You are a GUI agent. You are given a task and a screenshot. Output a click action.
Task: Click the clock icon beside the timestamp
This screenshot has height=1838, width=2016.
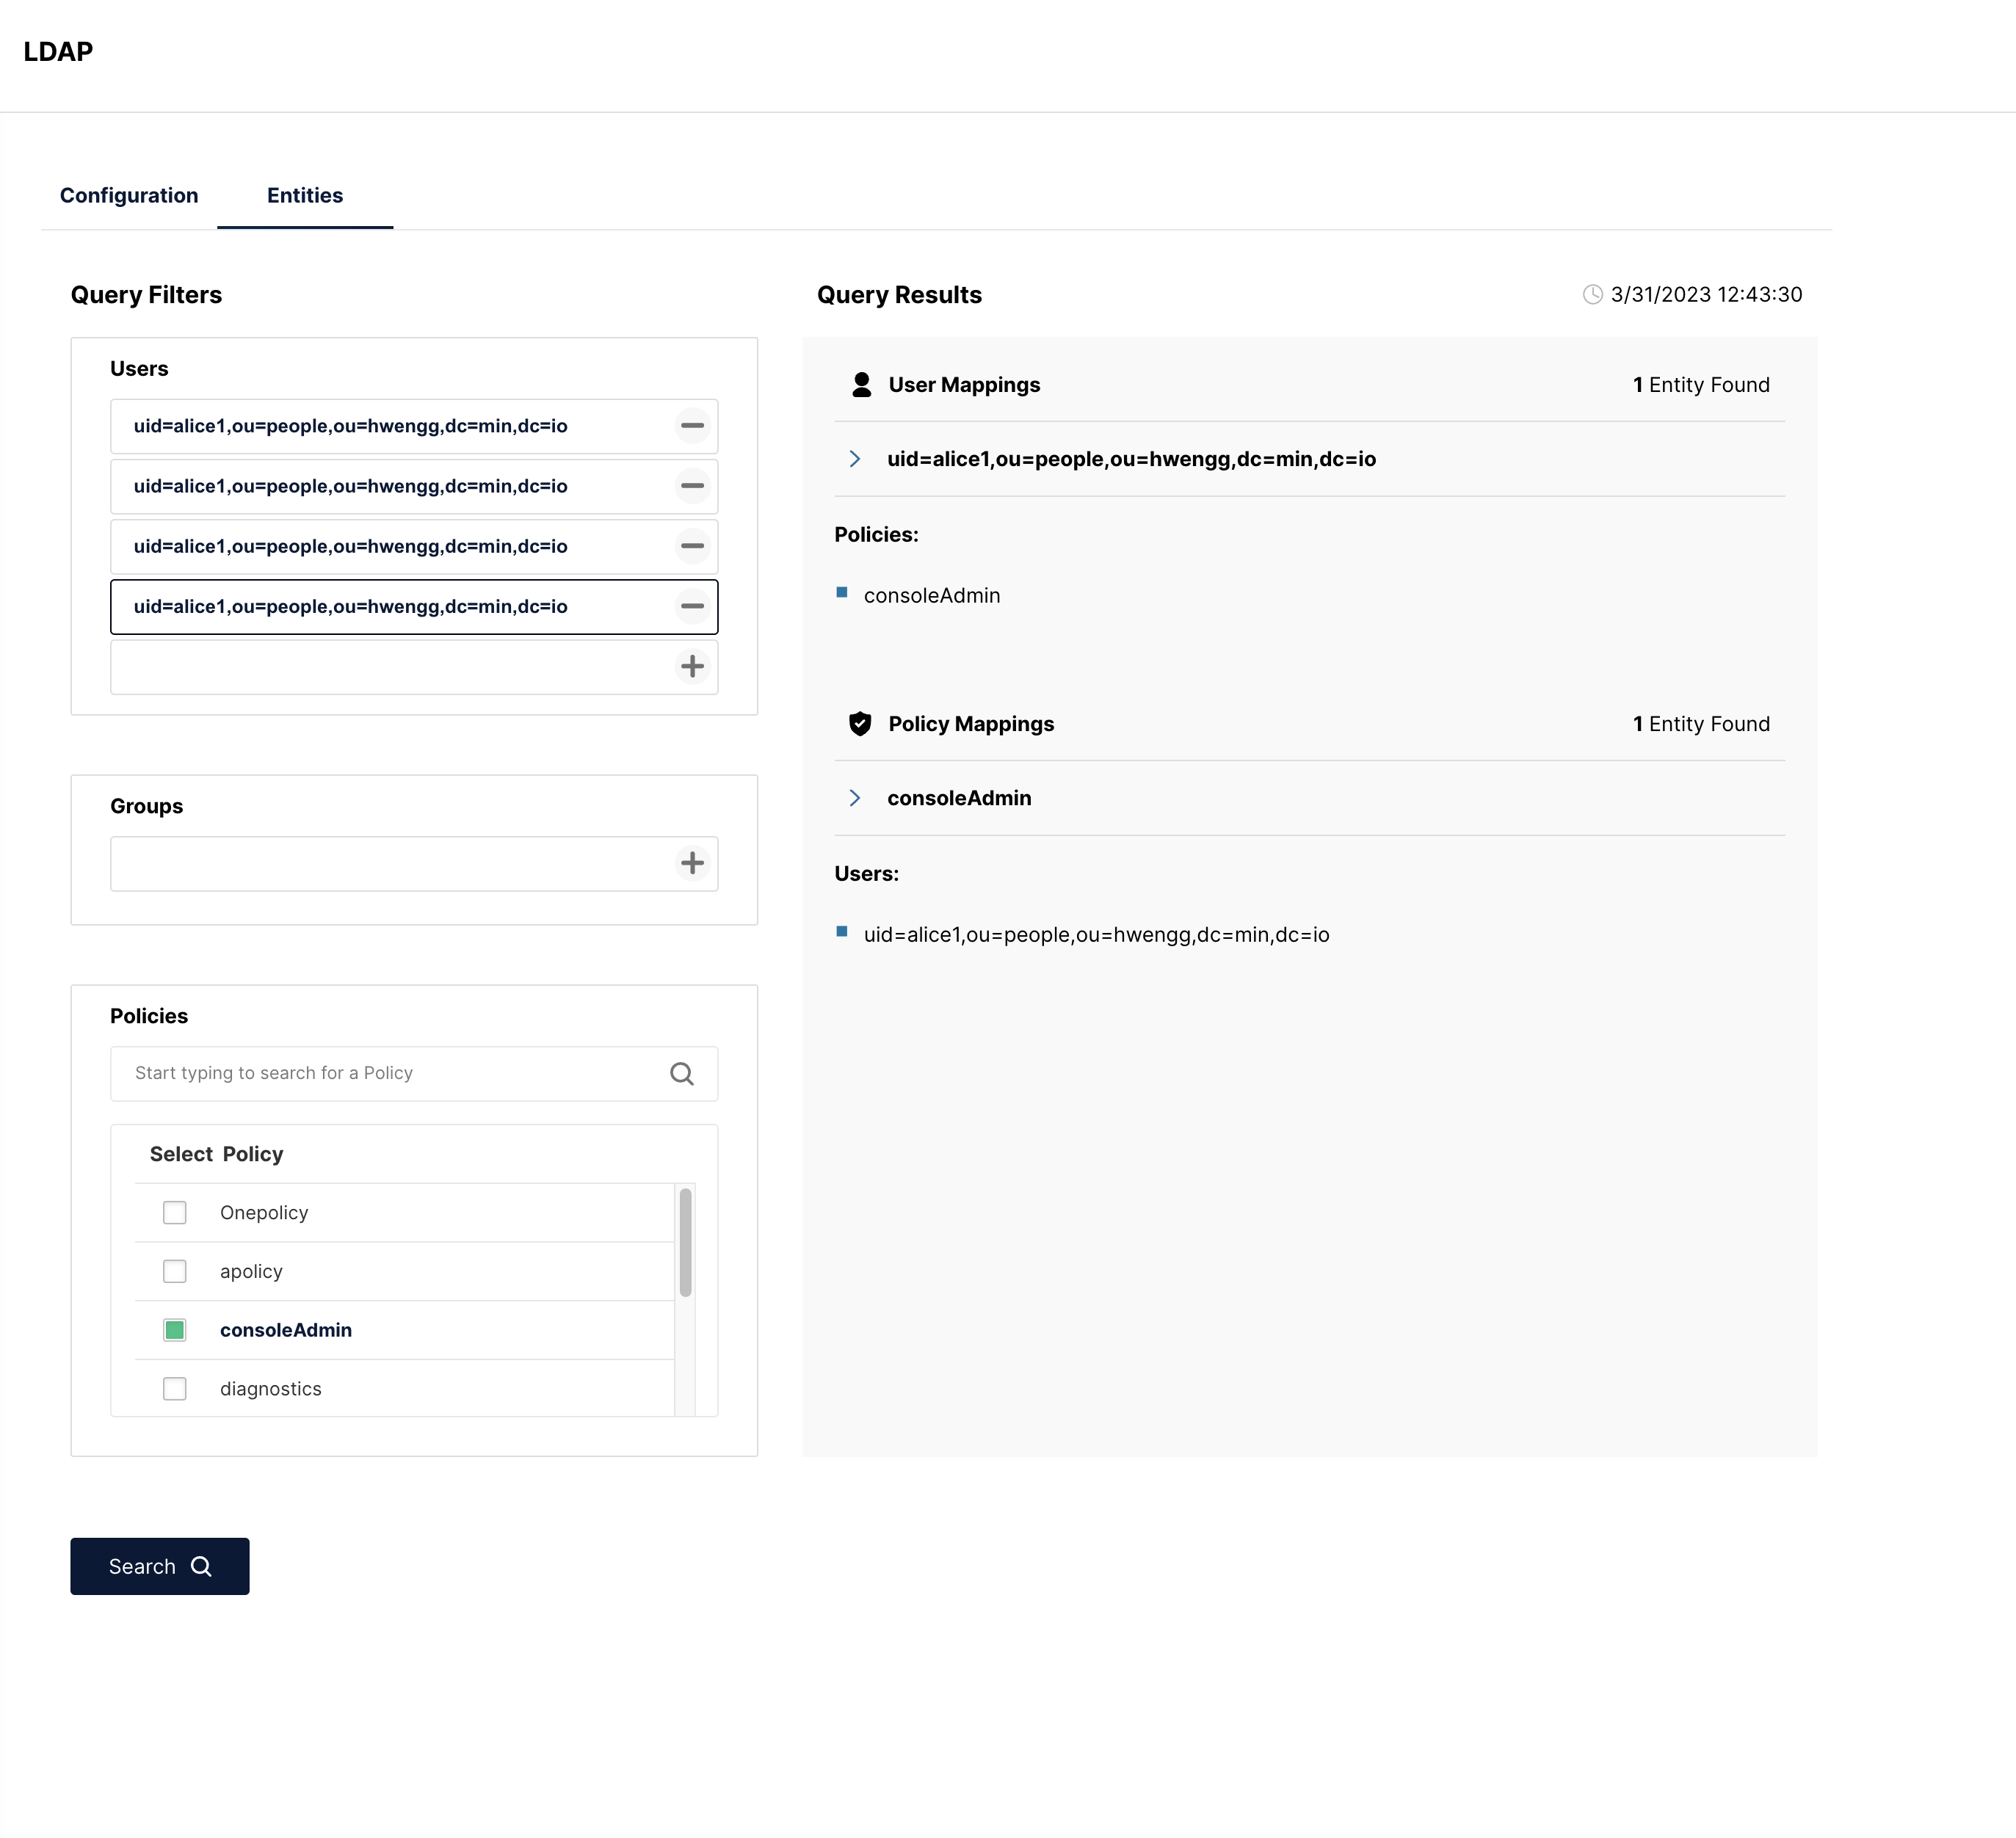tap(1592, 294)
